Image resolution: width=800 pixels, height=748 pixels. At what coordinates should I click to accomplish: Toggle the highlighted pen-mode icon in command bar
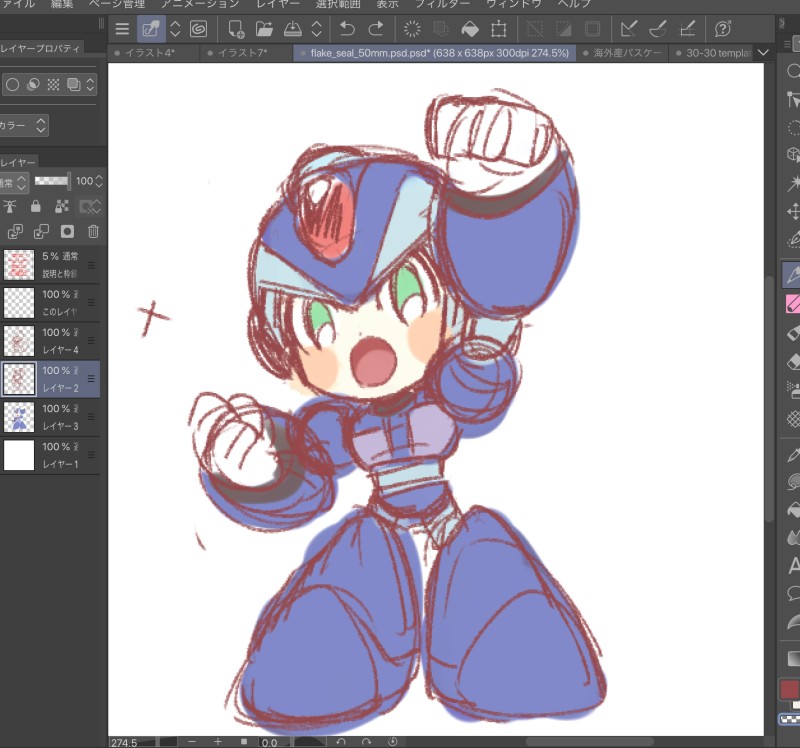151,29
